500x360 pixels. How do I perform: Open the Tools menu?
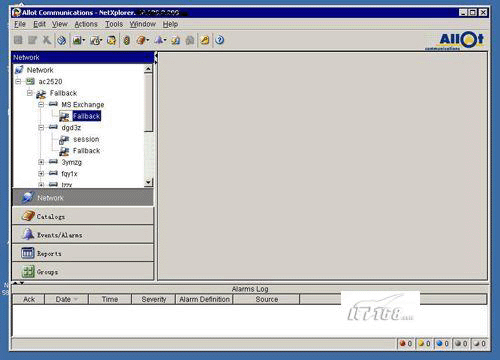[114, 24]
